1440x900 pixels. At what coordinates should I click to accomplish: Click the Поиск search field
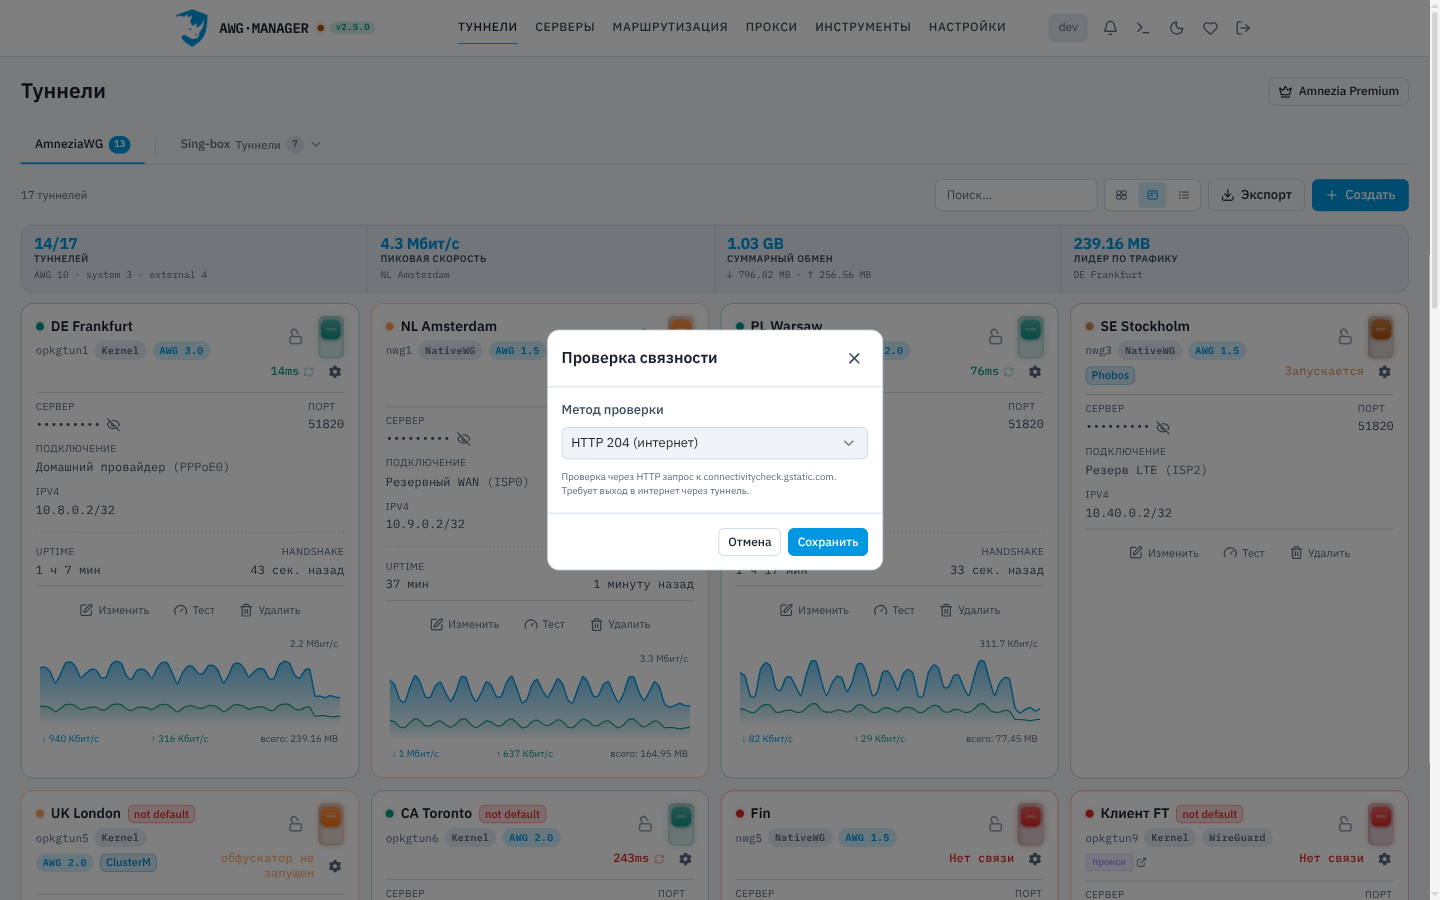coord(1016,195)
